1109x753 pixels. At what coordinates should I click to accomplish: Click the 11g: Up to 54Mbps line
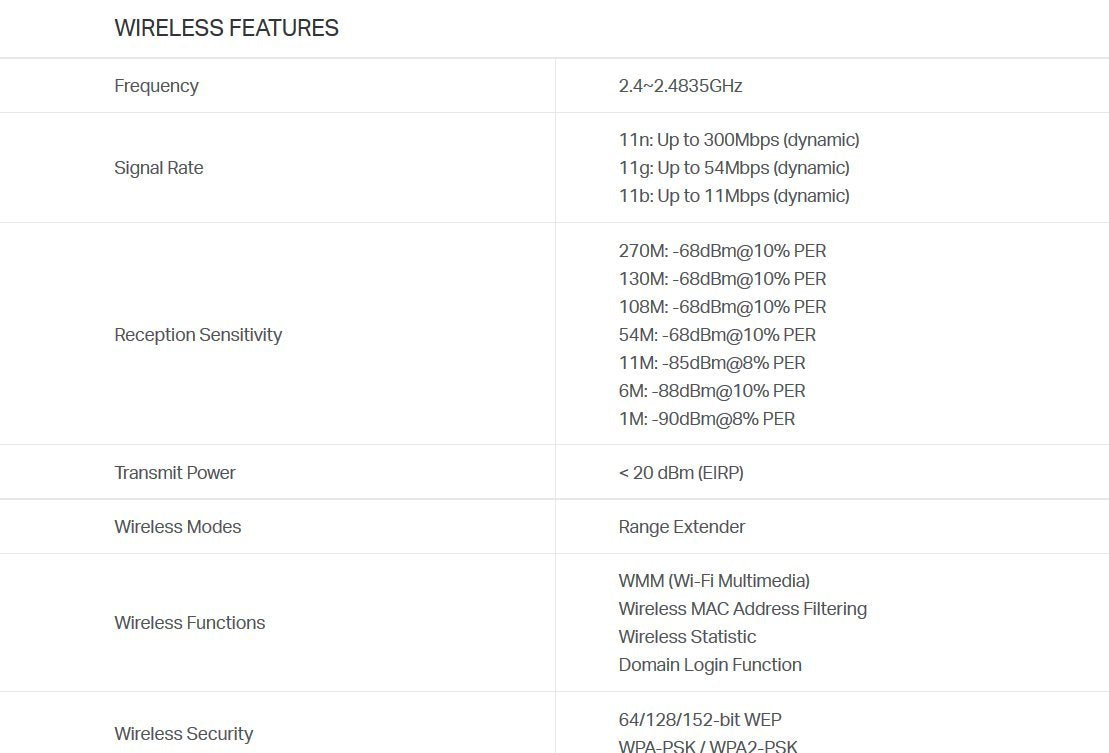tap(733, 168)
